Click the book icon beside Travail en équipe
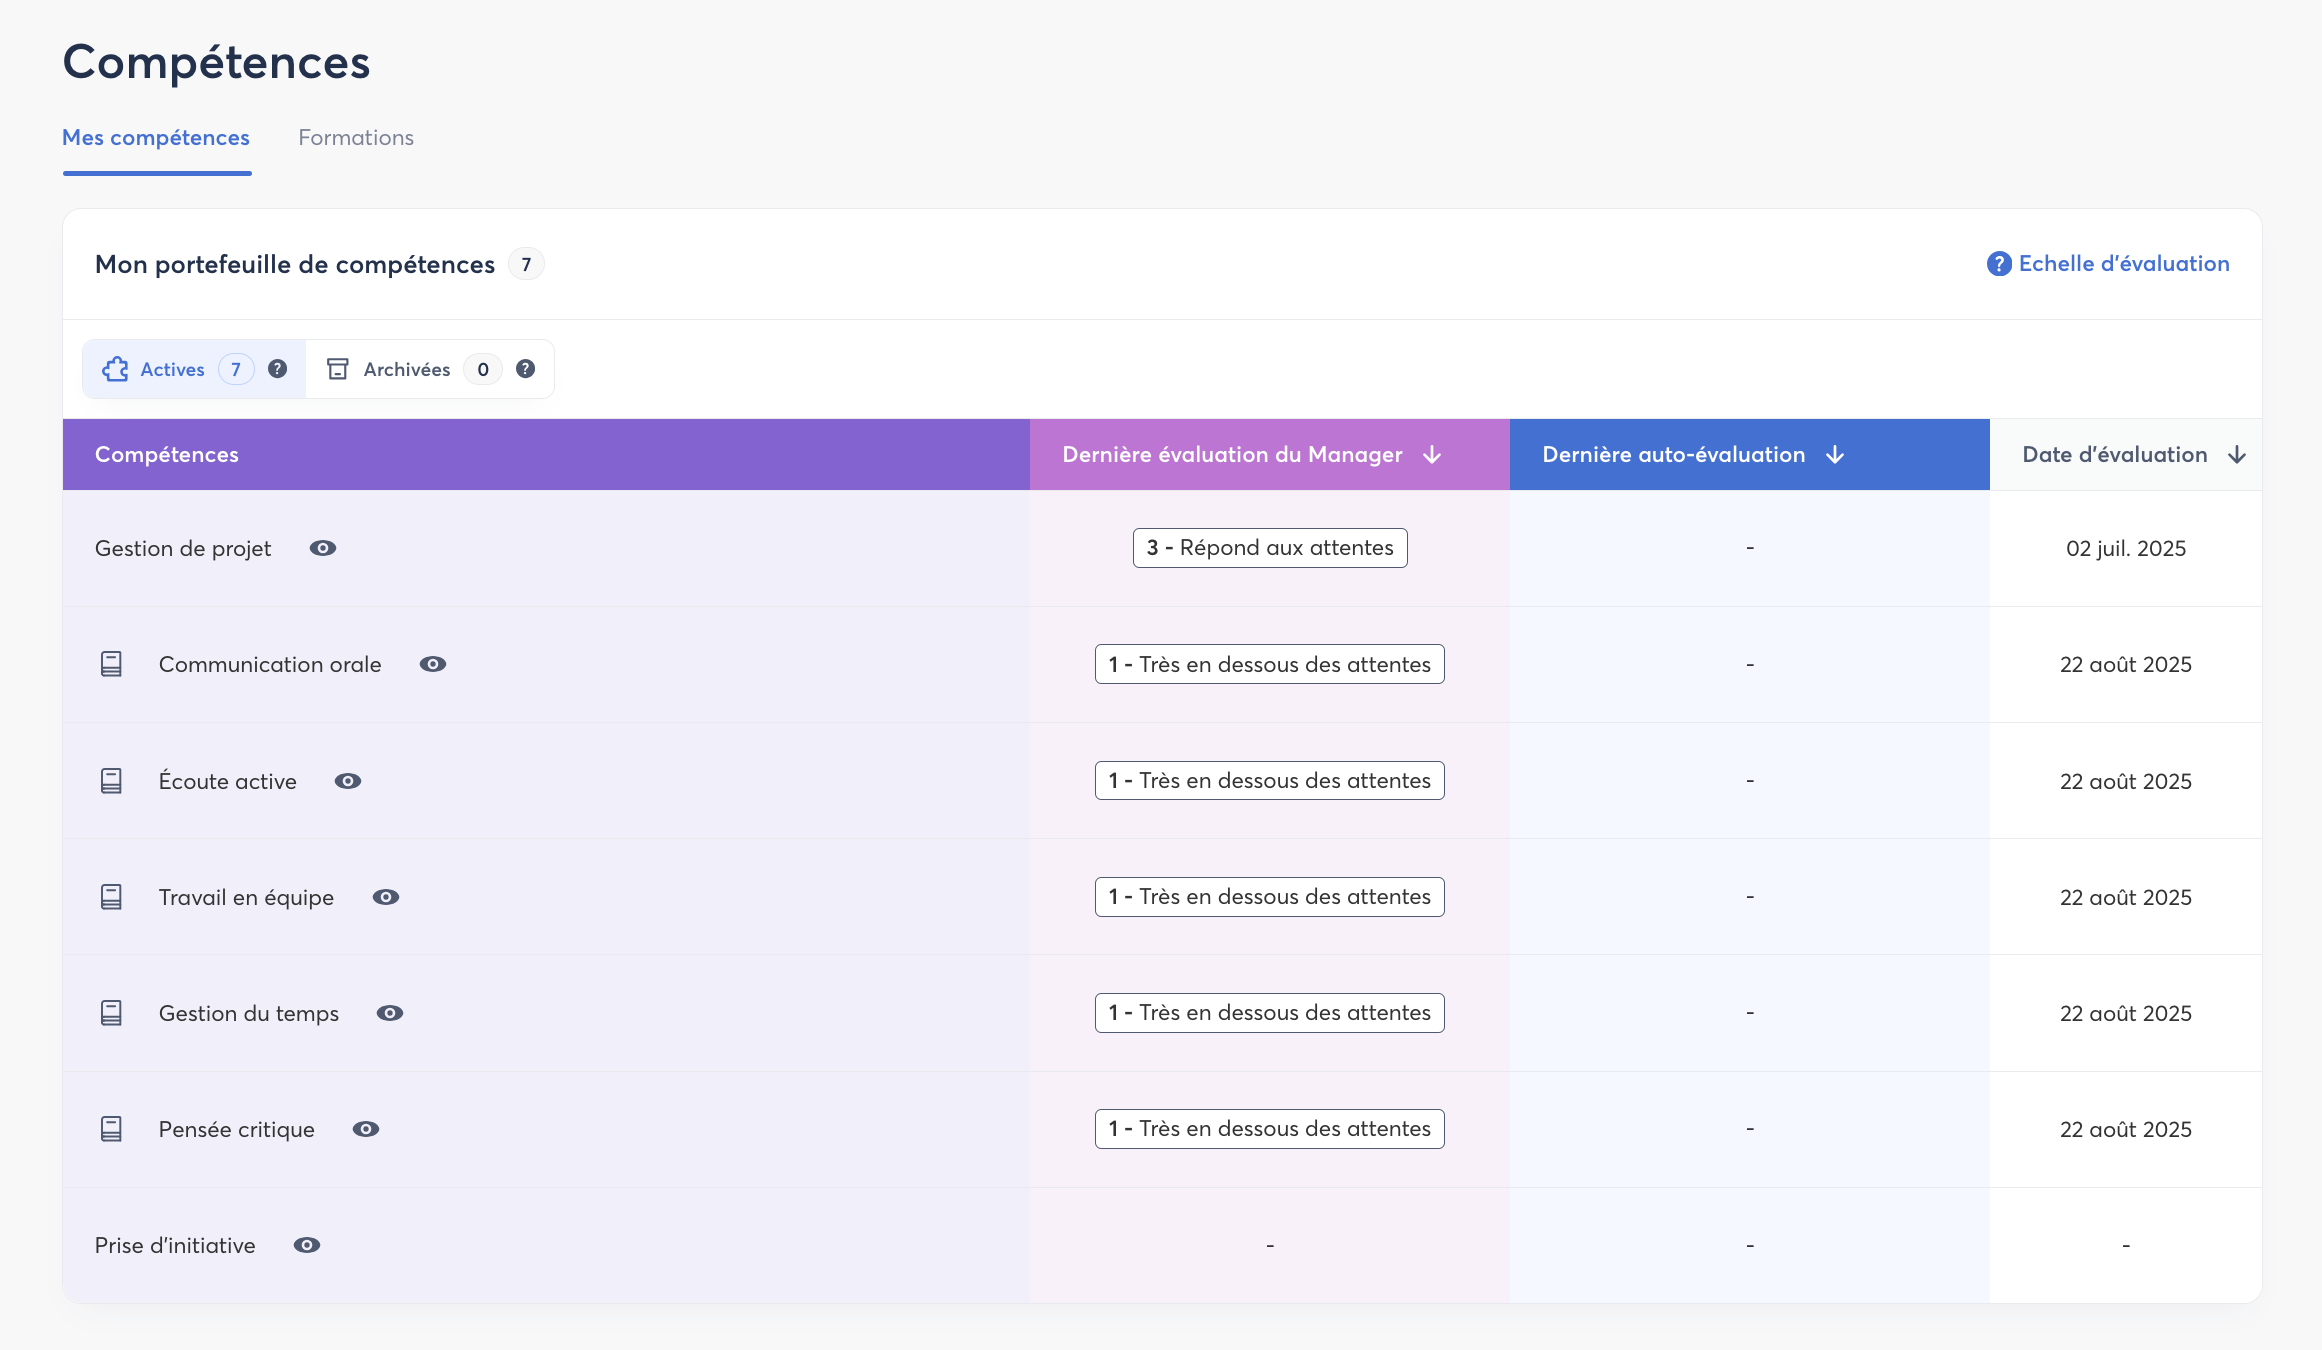Viewport: 2322px width, 1350px height. coord(111,897)
